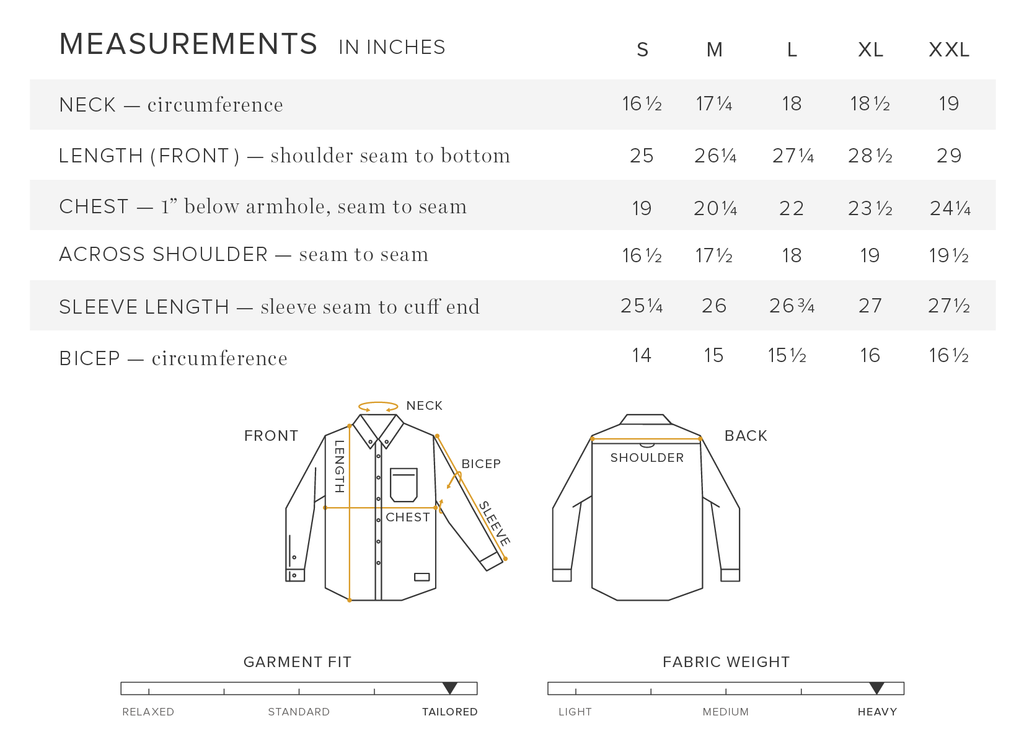The width and height of the screenshot is (1024, 752).
Task: Click the CHEST label on front shirt
Action: tap(408, 517)
